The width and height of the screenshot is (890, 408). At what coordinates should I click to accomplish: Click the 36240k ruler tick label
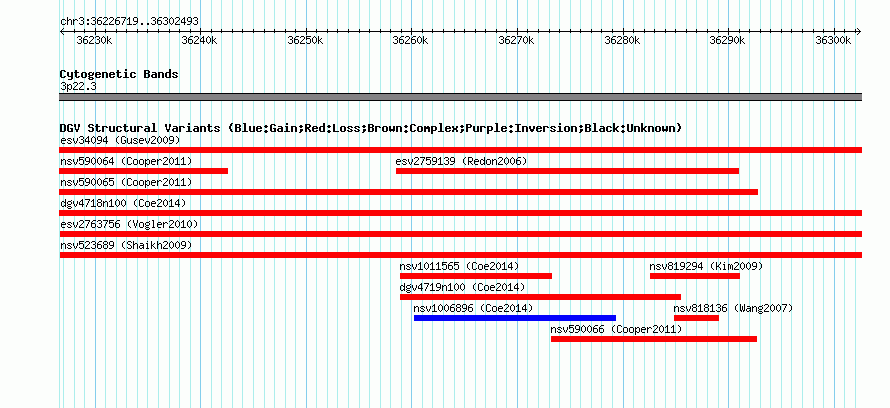199,41
